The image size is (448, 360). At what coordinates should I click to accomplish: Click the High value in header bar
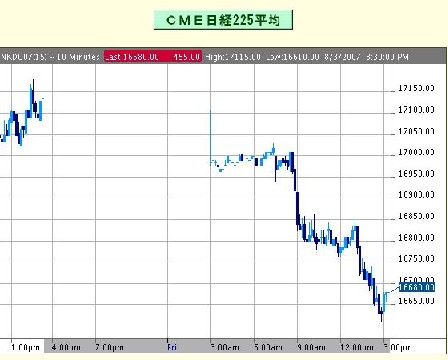click(233, 57)
